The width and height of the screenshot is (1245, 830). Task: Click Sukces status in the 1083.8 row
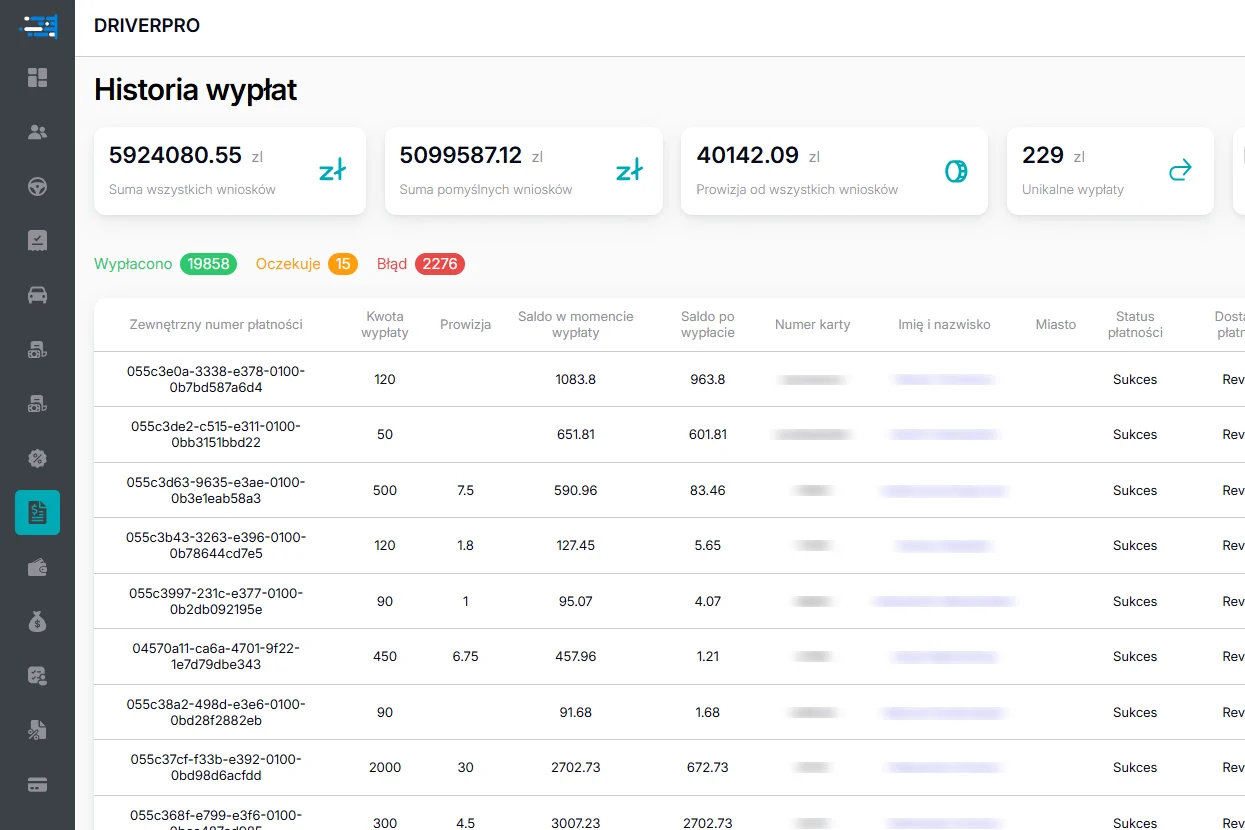[x=1135, y=379]
